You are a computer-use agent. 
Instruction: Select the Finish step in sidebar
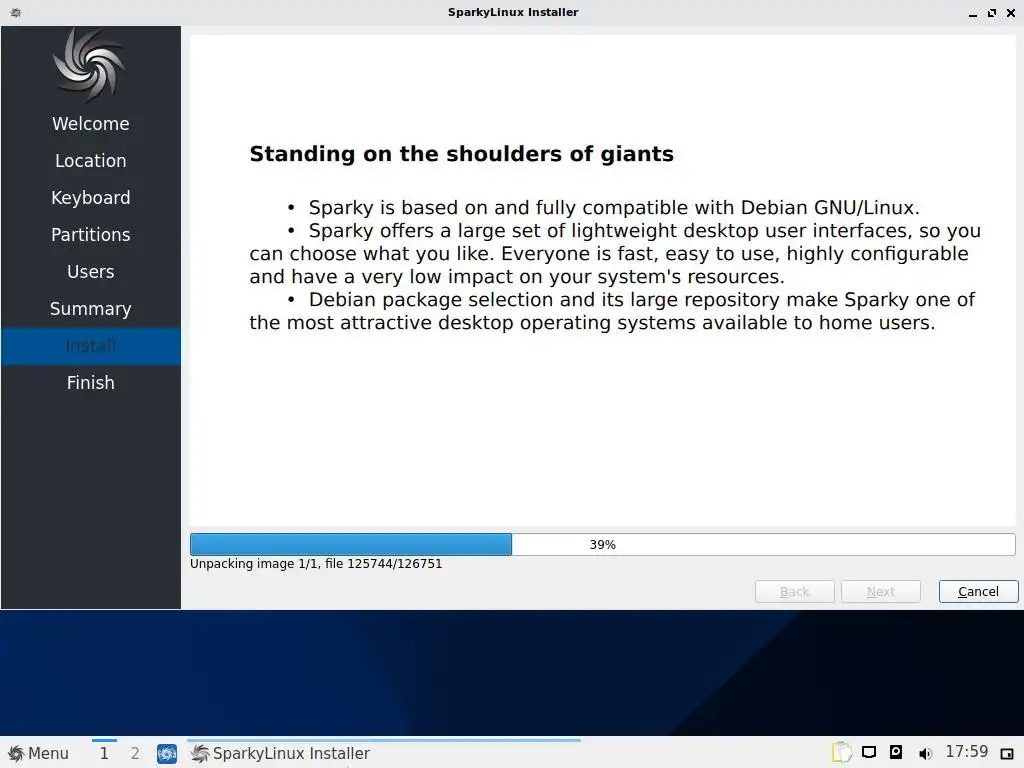click(x=91, y=383)
